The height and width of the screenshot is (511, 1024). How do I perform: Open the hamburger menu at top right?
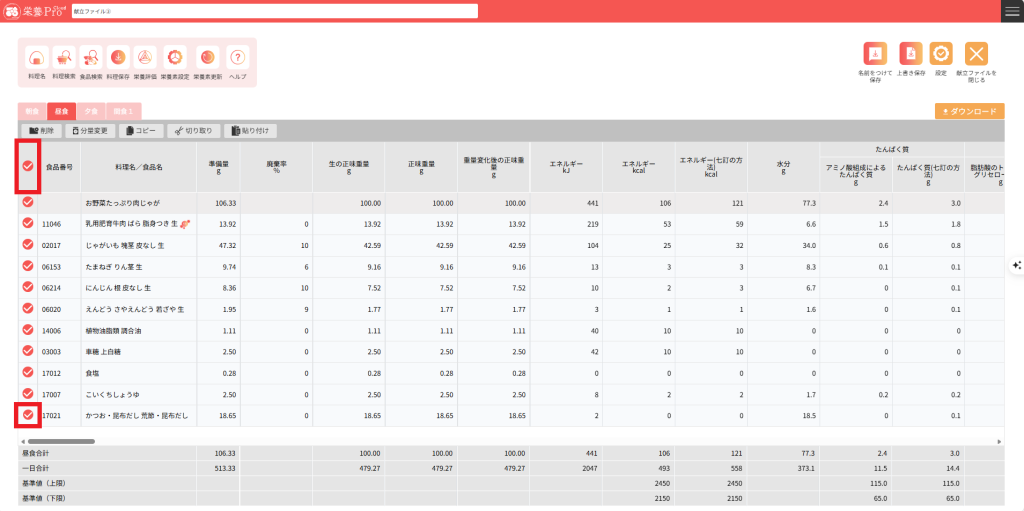click(1011, 11)
